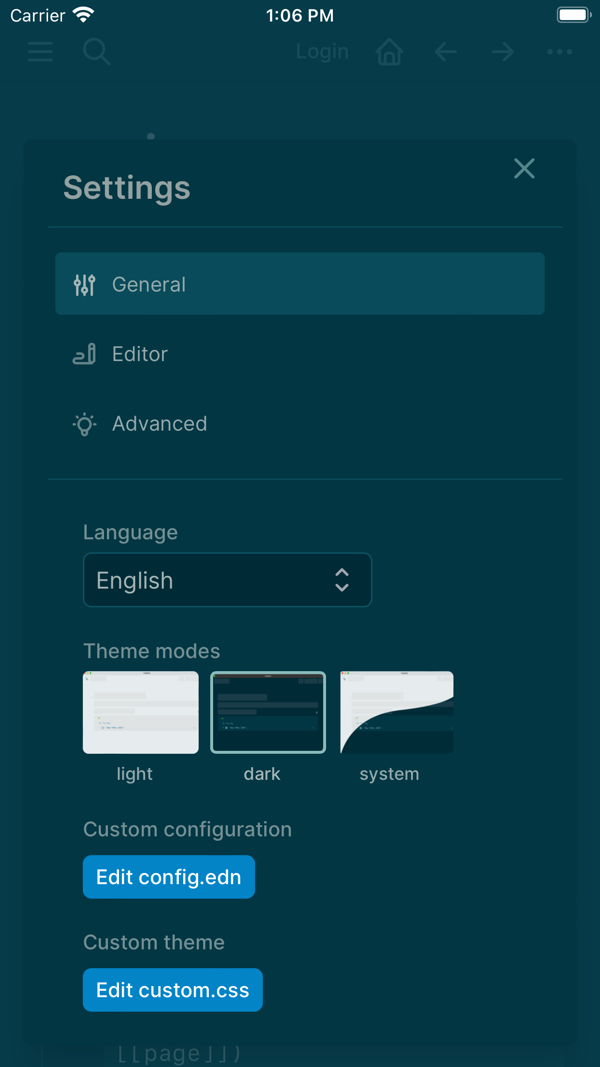The image size is (600, 1067).
Task: Close the Settings dialog
Action: 524,169
